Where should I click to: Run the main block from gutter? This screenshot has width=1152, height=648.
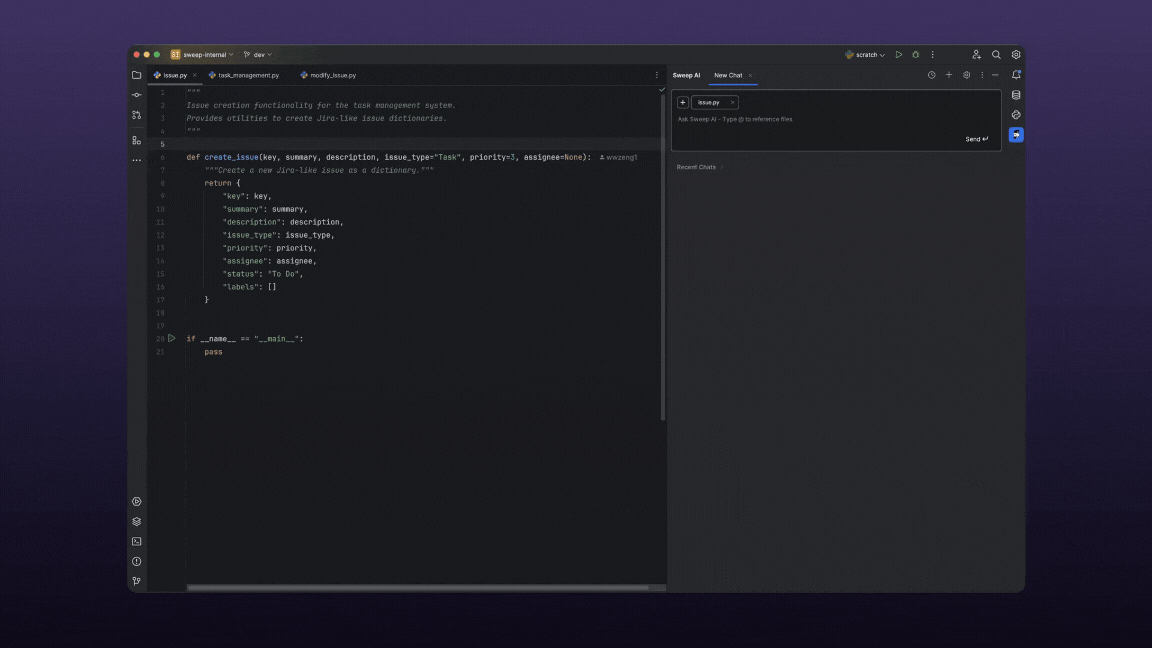tap(172, 339)
